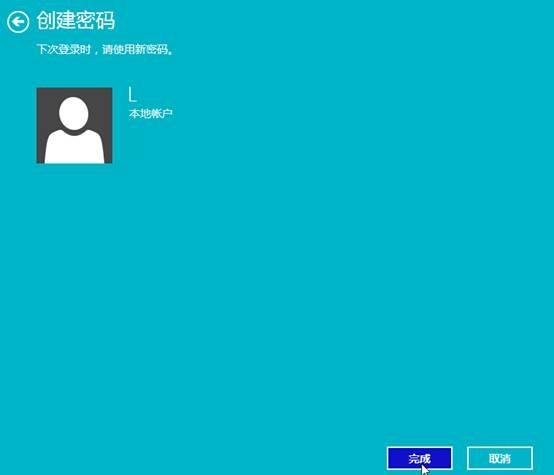Screen dimensions: 554x475
Task: Select the user avatar picture
Action: [x=74, y=125]
